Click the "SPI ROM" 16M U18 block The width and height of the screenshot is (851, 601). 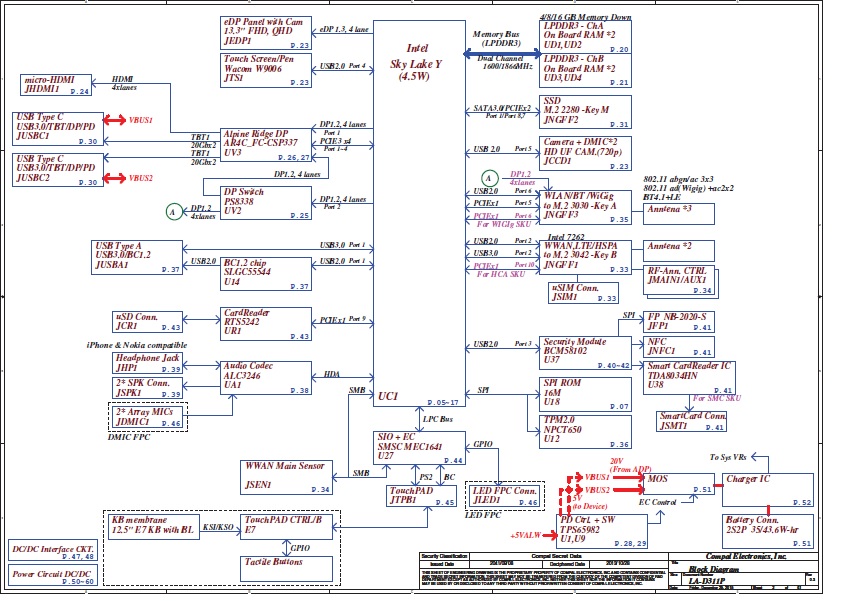[x=586, y=394]
